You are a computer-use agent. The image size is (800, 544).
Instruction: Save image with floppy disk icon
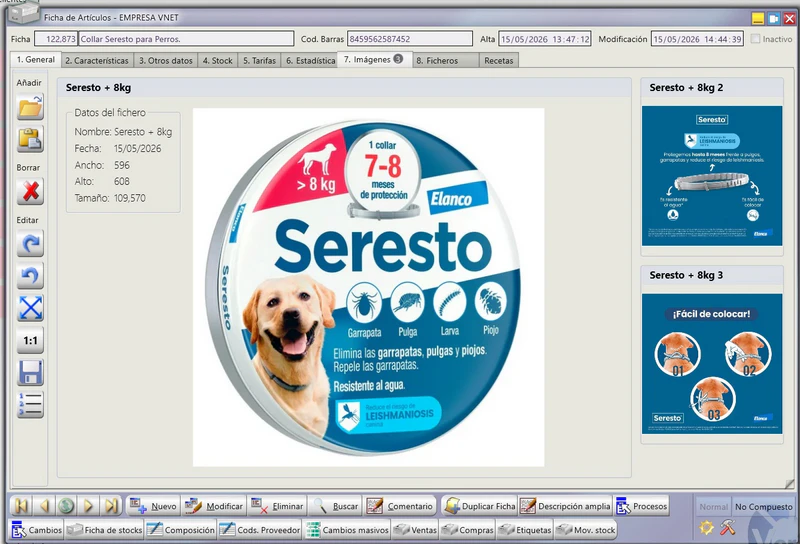pyautogui.click(x=30, y=373)
